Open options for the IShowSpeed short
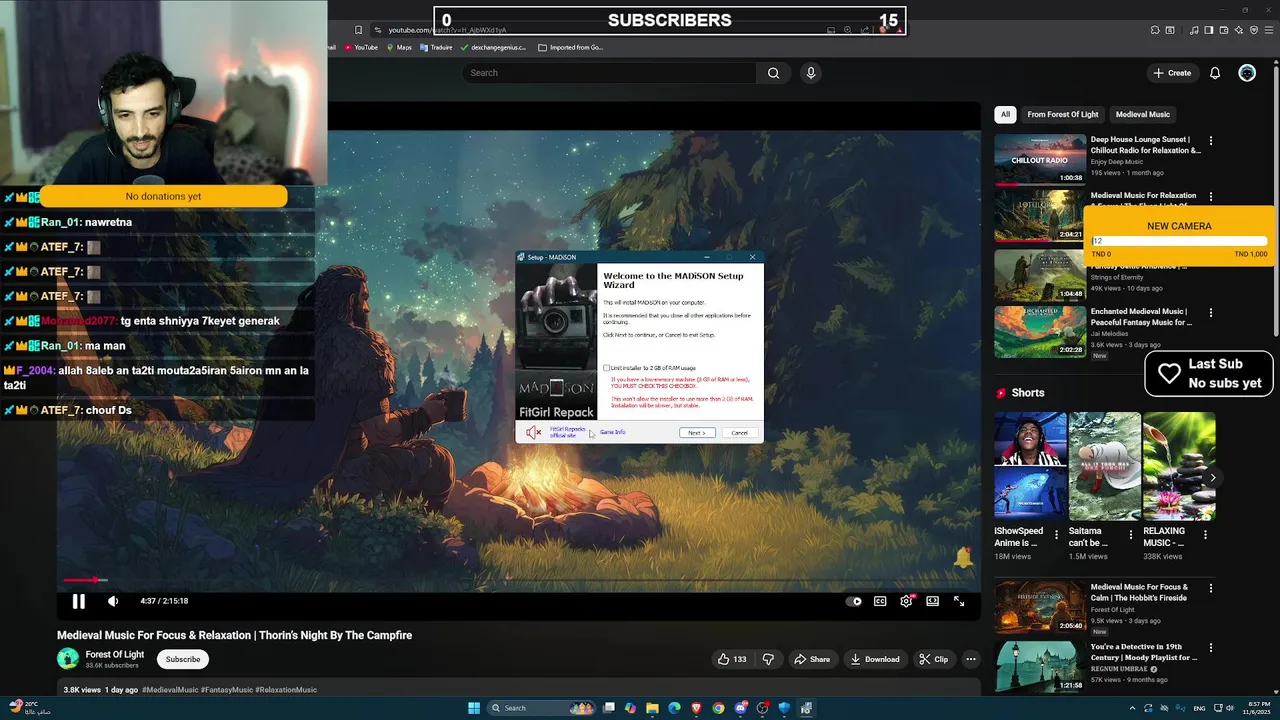The width and height of the screenshot is (1280, 720). pyautogui.click(x=1057, y=534)
